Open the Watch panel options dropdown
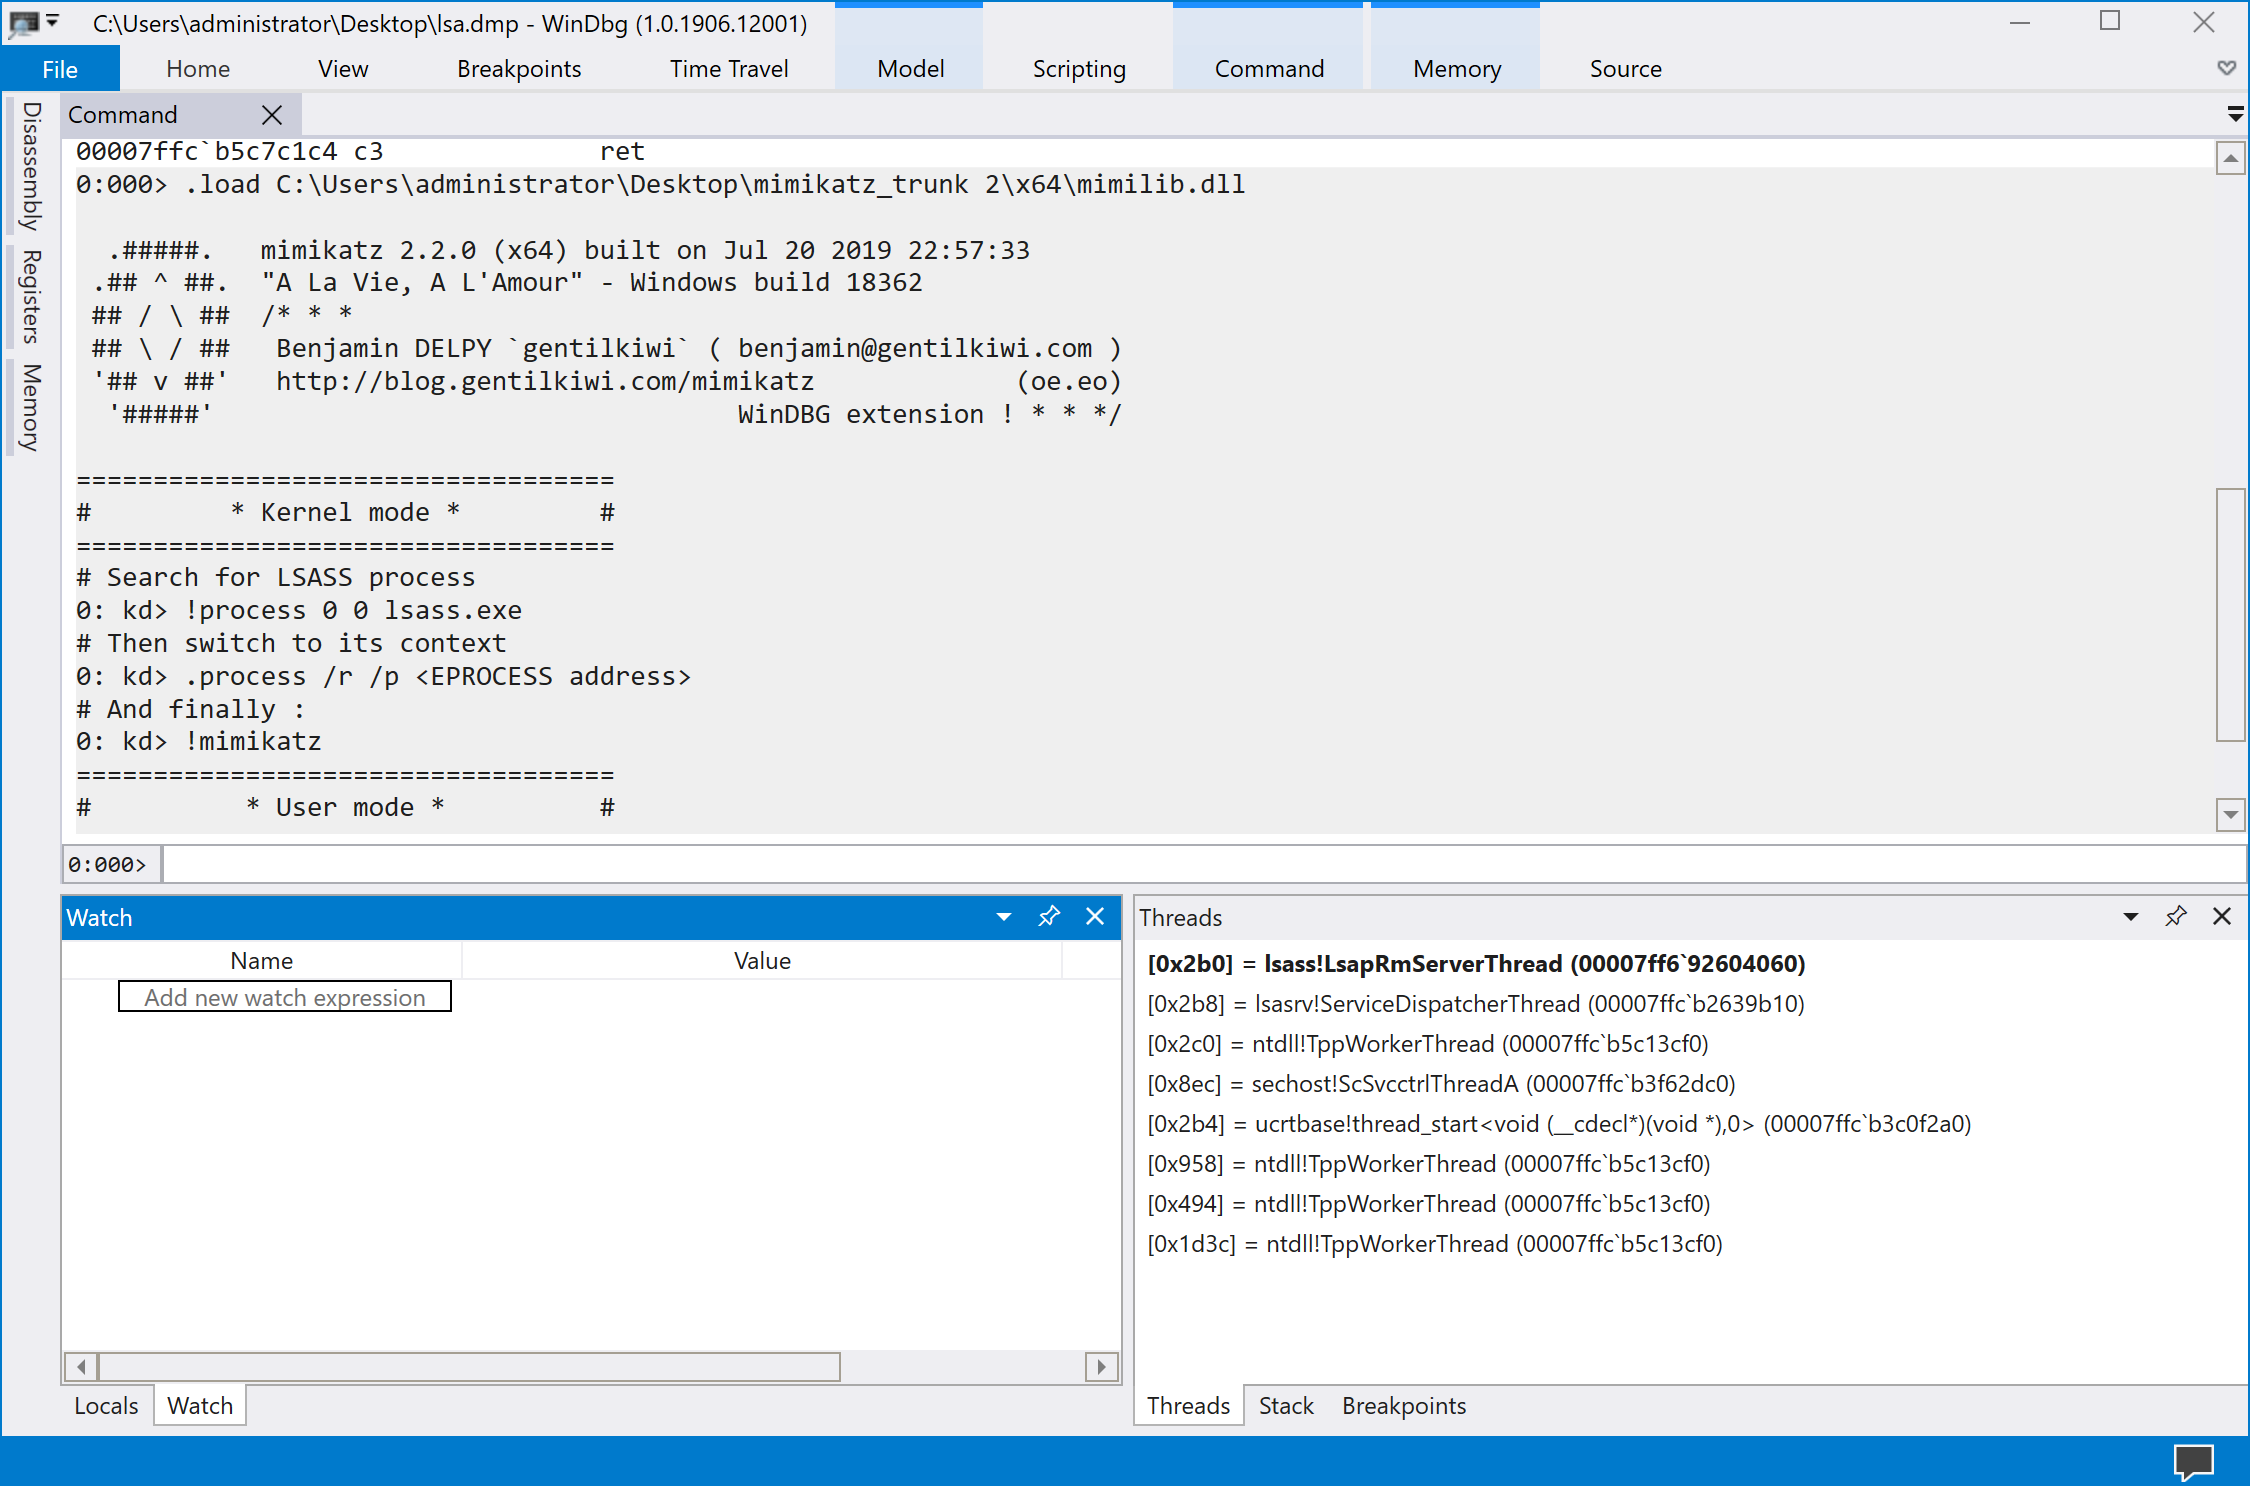Viewport: 2250px width, 1486px height. tap(1003, 916)
